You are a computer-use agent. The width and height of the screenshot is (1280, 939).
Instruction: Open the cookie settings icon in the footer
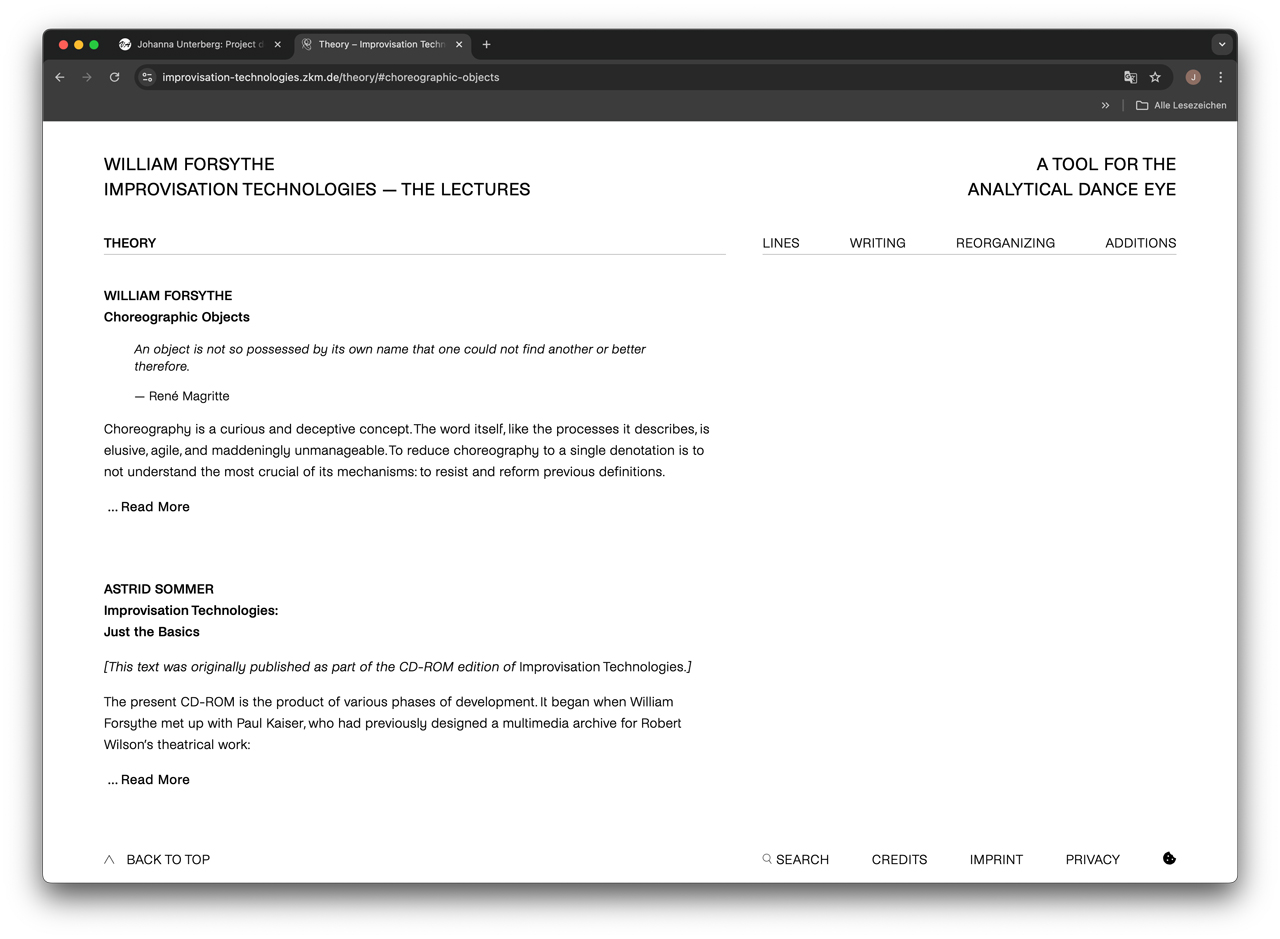[1168, 858]
